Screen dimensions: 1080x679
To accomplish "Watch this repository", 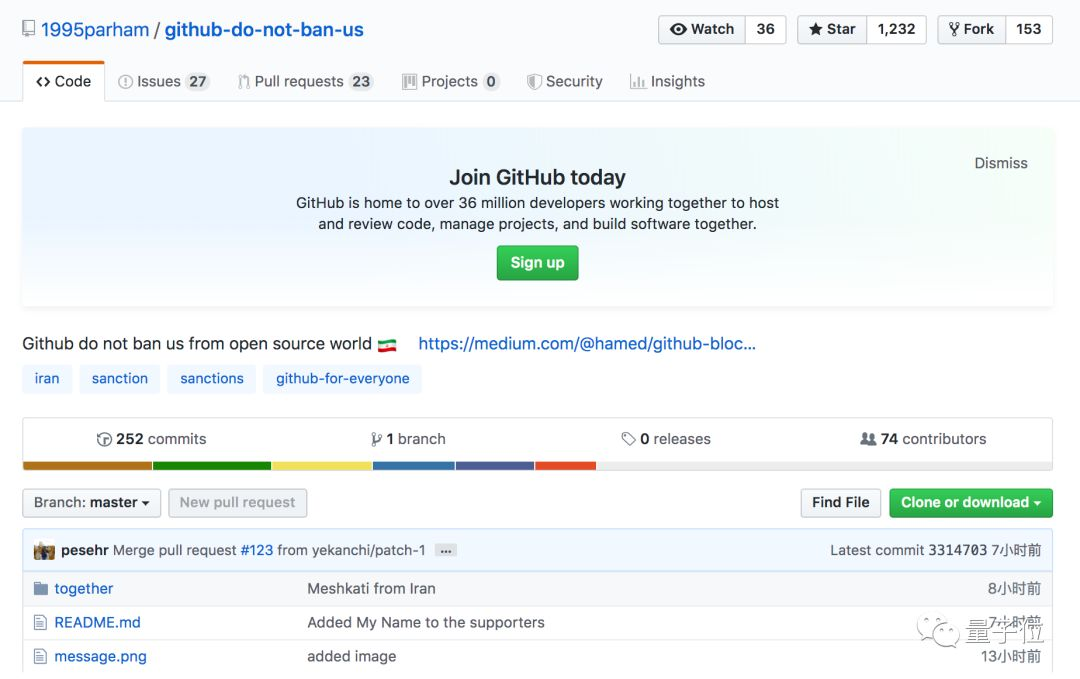I will pos(702,30).
